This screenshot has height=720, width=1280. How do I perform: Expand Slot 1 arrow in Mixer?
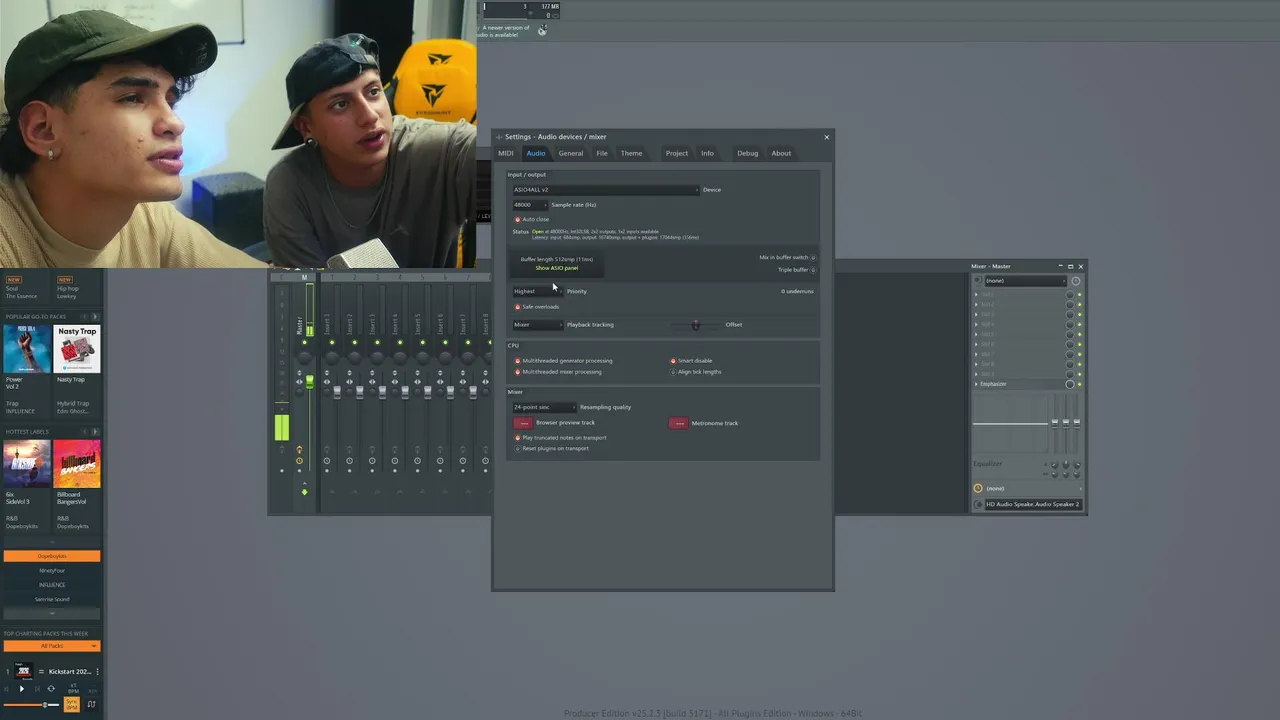[977, 294]
